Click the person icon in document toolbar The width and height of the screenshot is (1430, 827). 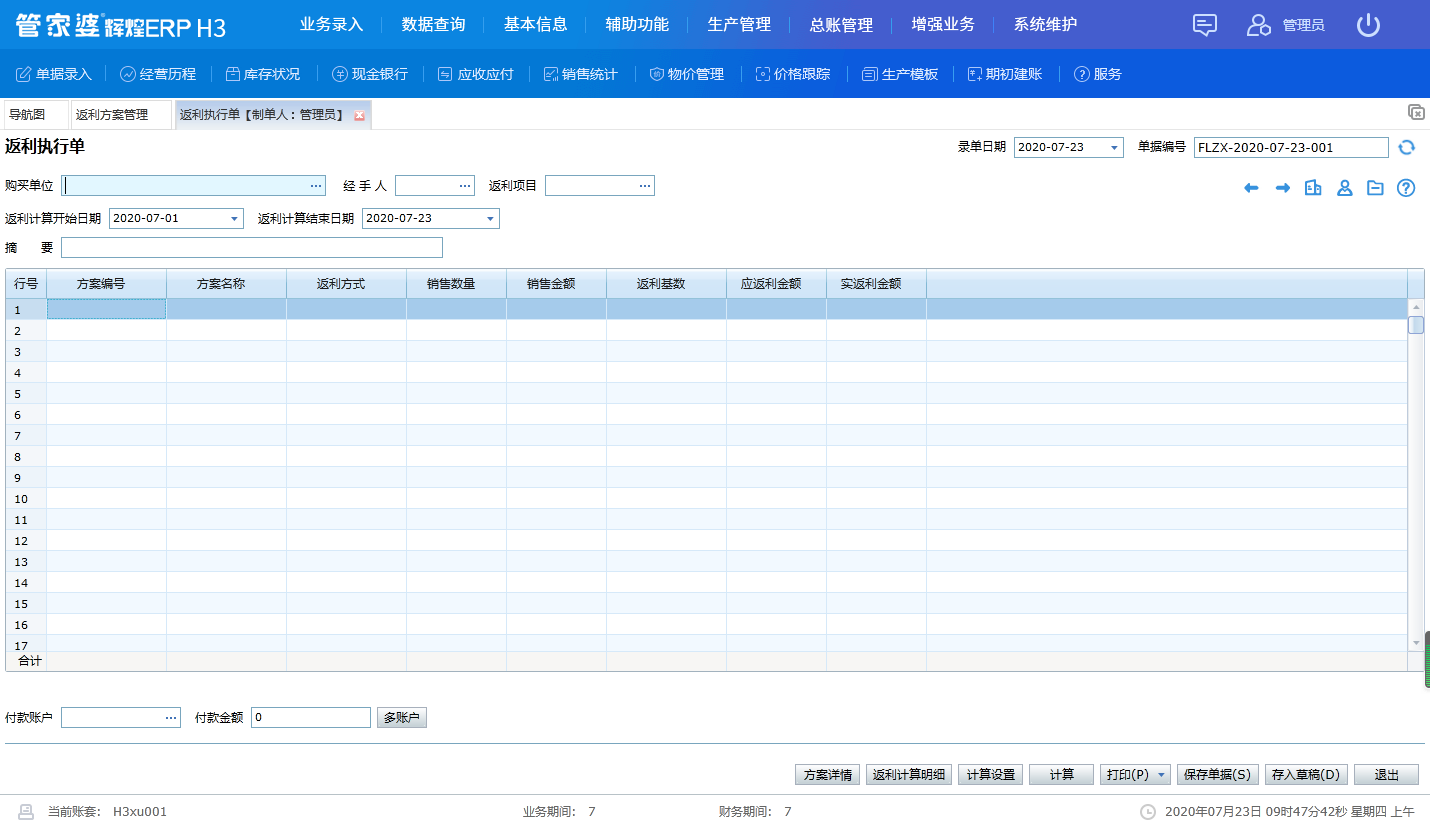[1344, 188]
